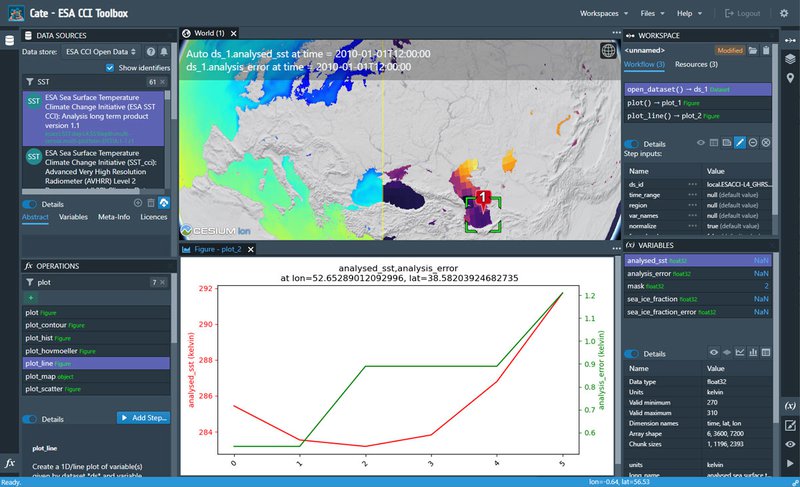Viewport: 800px width, 487px height.
Task: Click the notification bell beside Data store
Action: tap(163, 51)
